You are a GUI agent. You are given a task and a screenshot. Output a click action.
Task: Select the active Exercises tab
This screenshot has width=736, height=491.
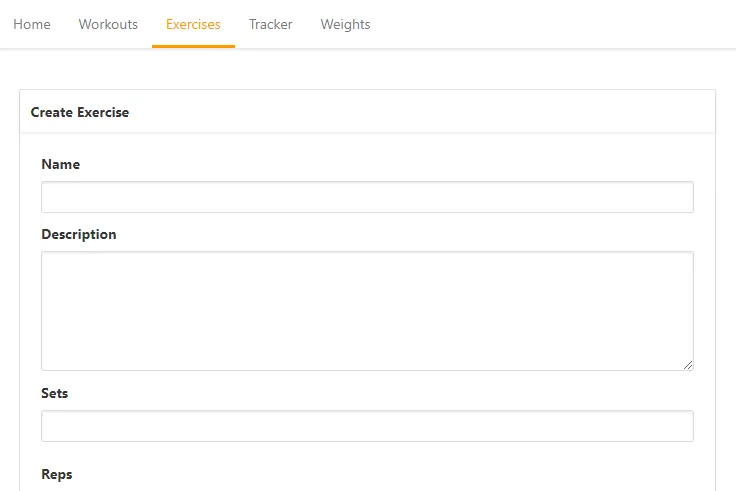click(193, 24)
